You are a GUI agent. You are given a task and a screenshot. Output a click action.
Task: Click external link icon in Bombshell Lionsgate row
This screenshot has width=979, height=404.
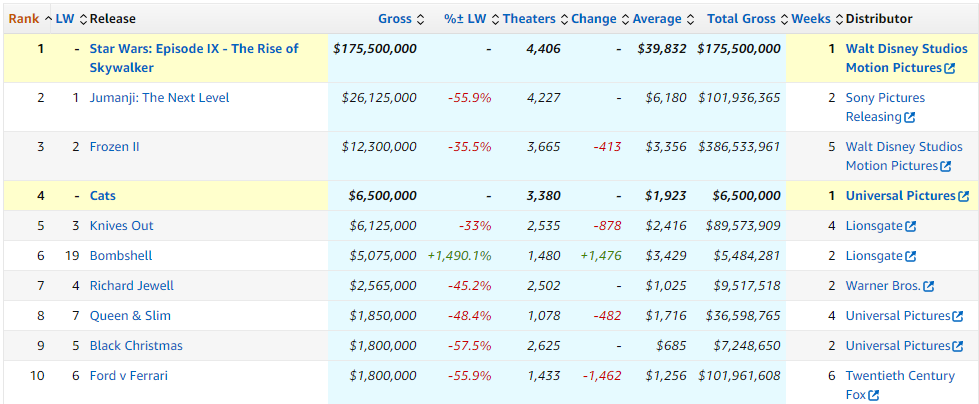[x=910, y=256]
